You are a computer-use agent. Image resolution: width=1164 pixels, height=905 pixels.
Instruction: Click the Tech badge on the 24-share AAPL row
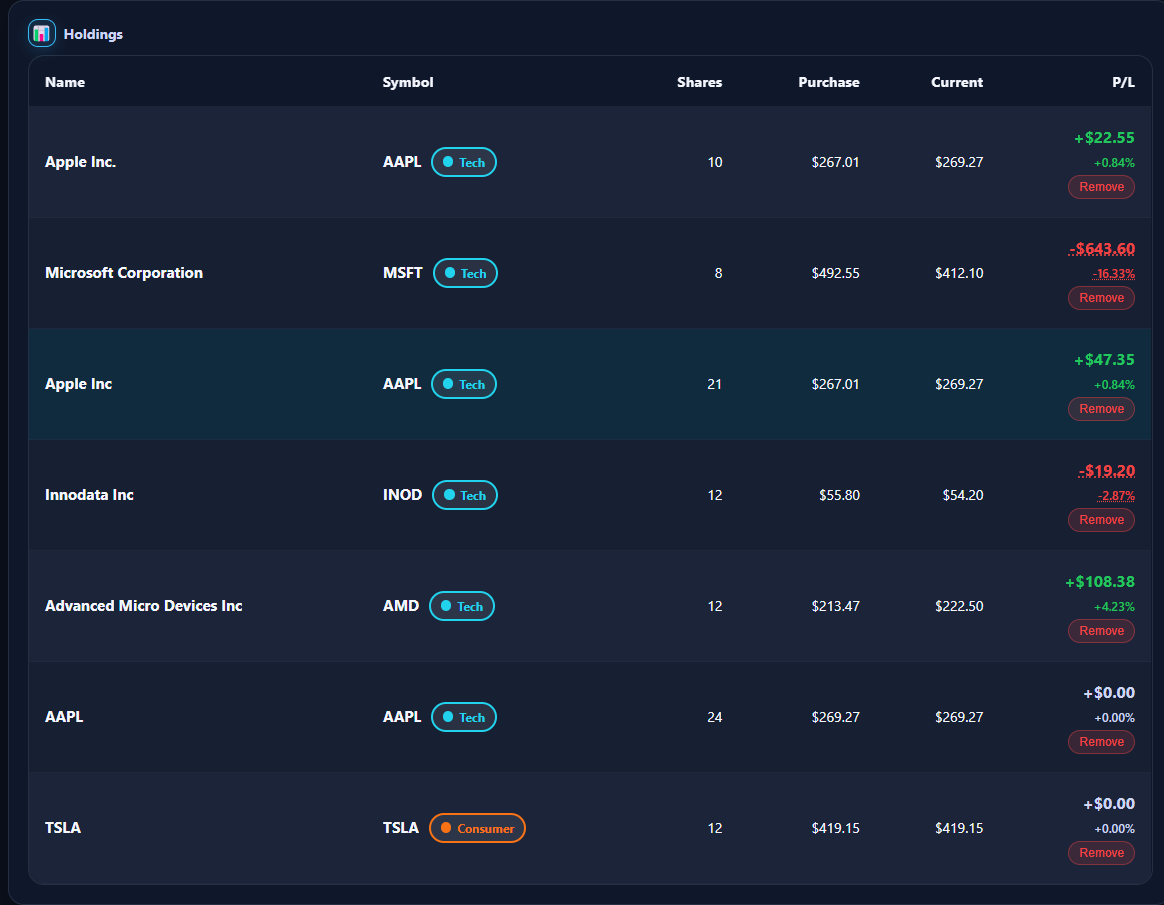(463, 717)
